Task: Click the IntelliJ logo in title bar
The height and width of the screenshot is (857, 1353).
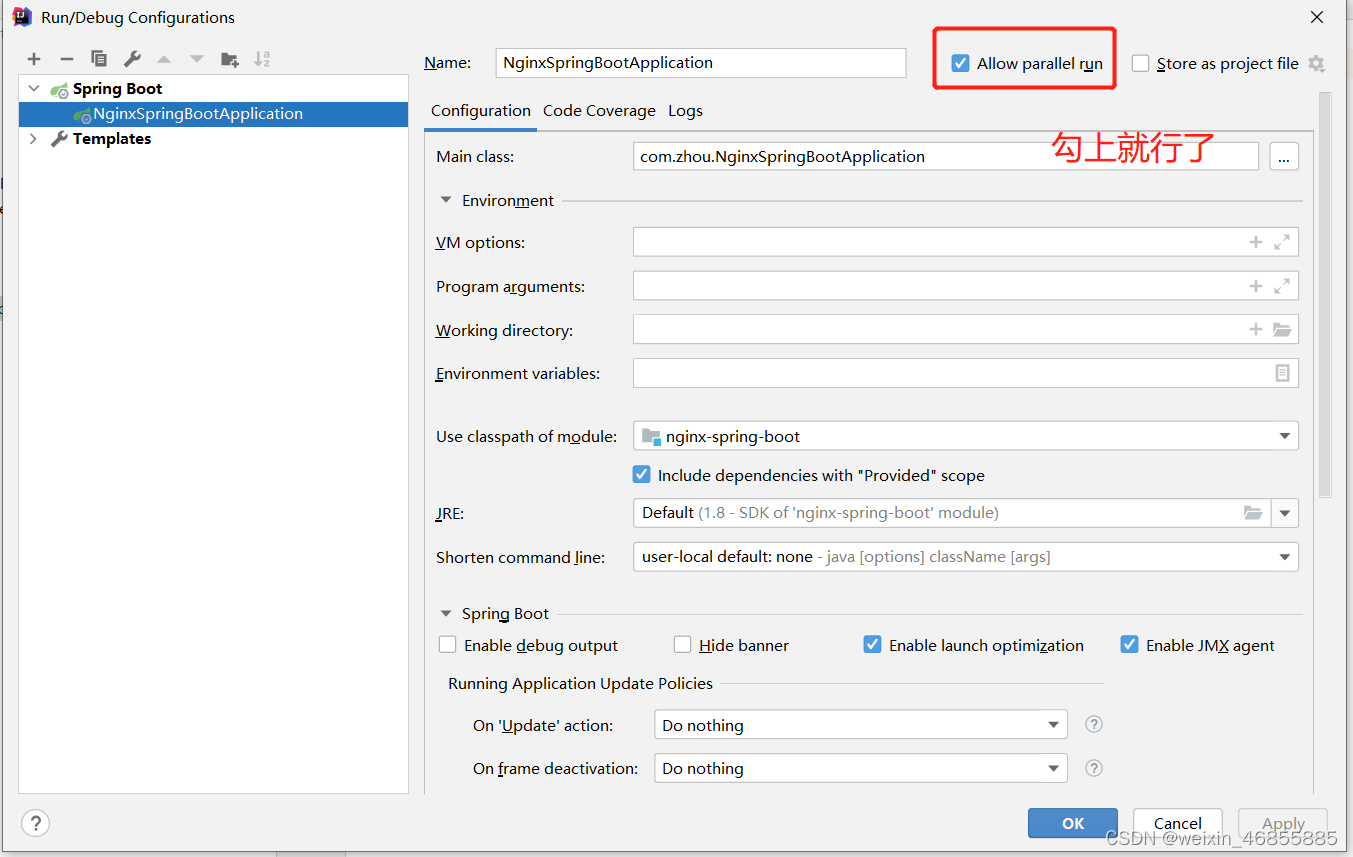Action: (21, 17)
